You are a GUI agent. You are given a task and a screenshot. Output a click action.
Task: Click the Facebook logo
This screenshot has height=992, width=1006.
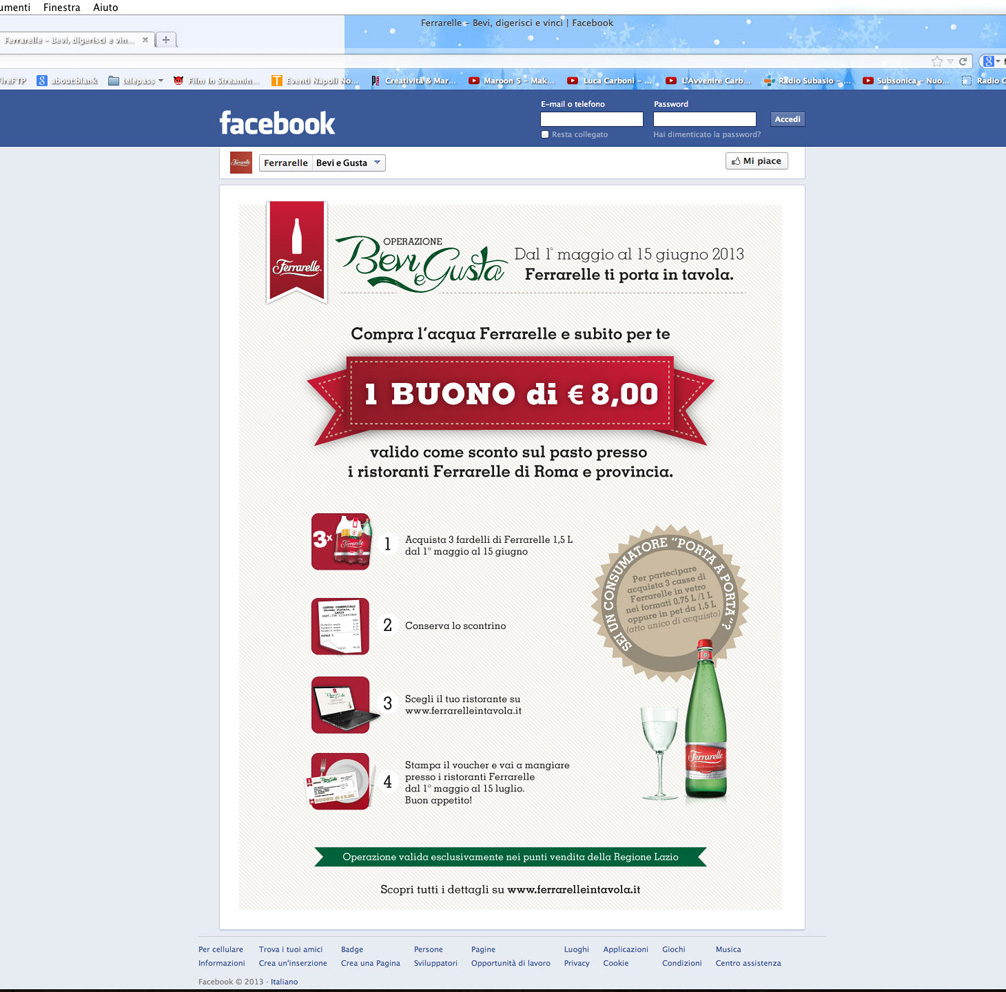coord(277,123)
